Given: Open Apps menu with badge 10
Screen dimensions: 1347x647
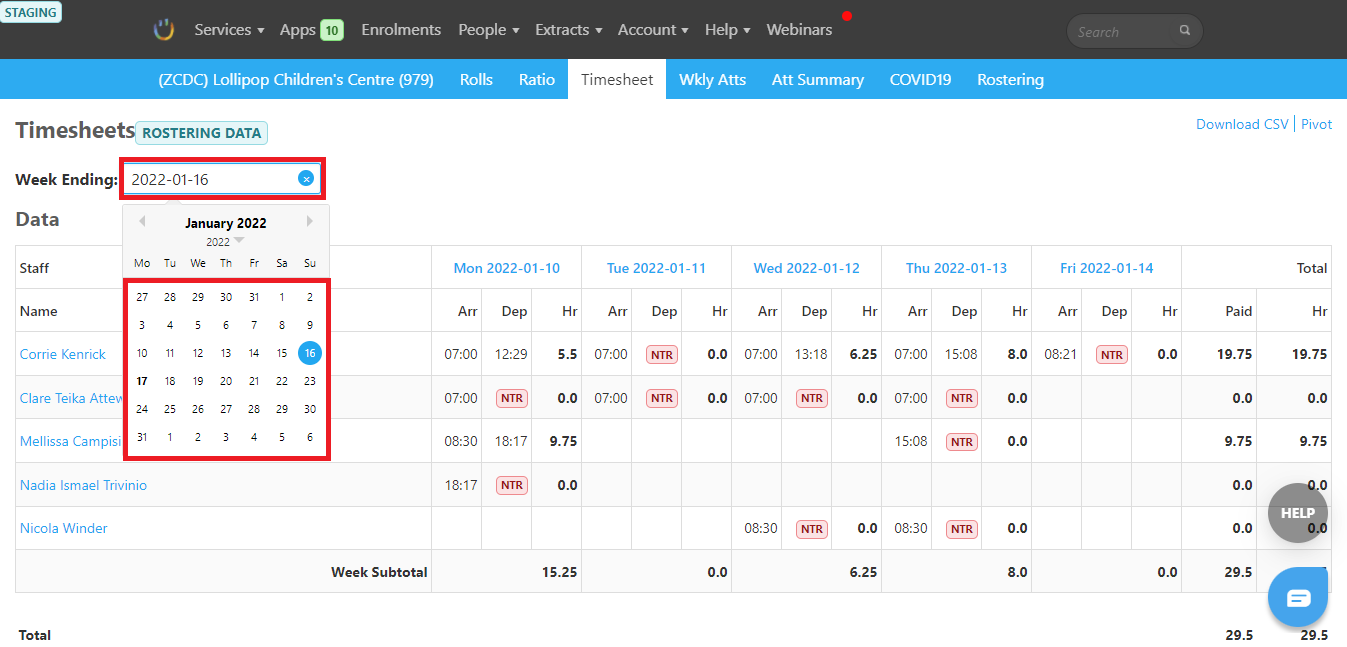Looking at the screenshot, I should click(311, 30).
